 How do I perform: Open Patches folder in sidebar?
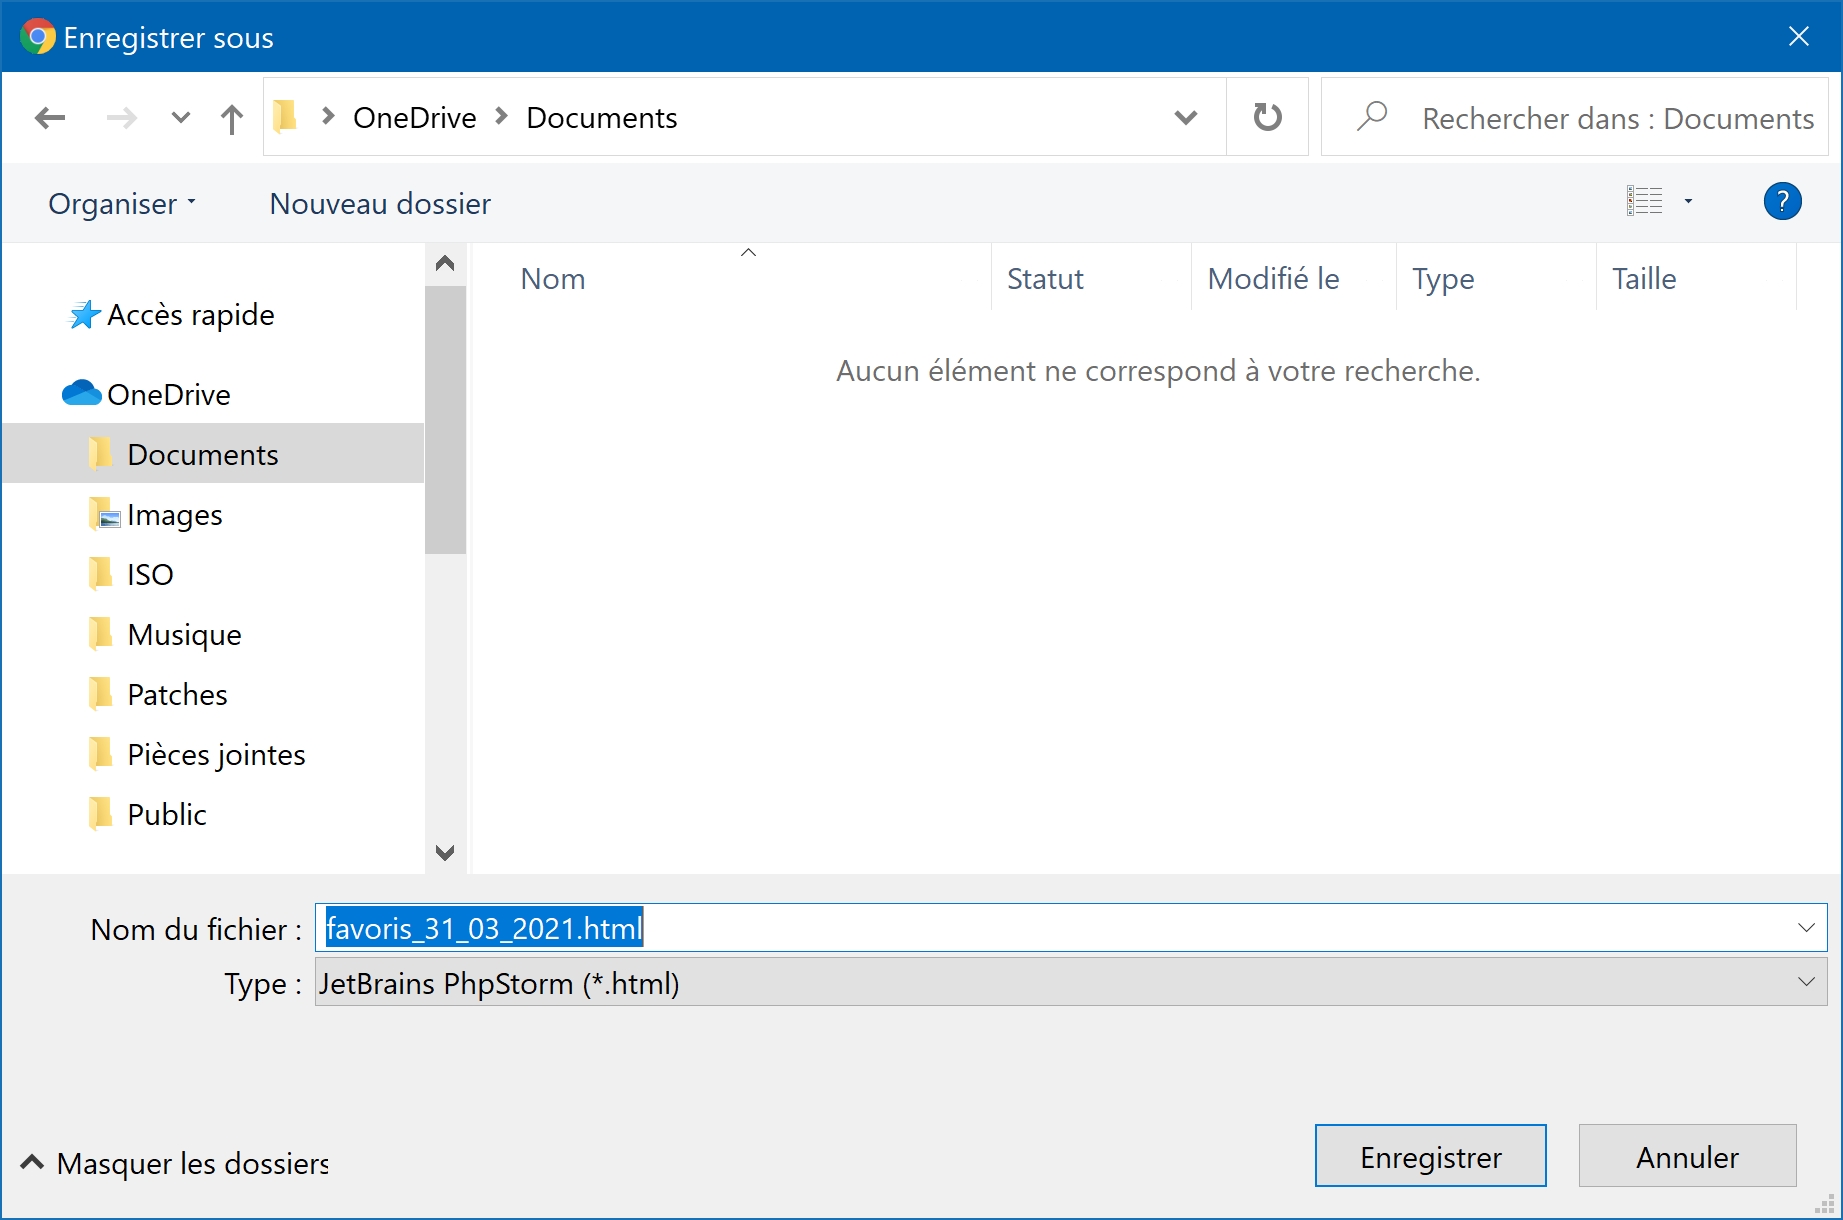177,695
